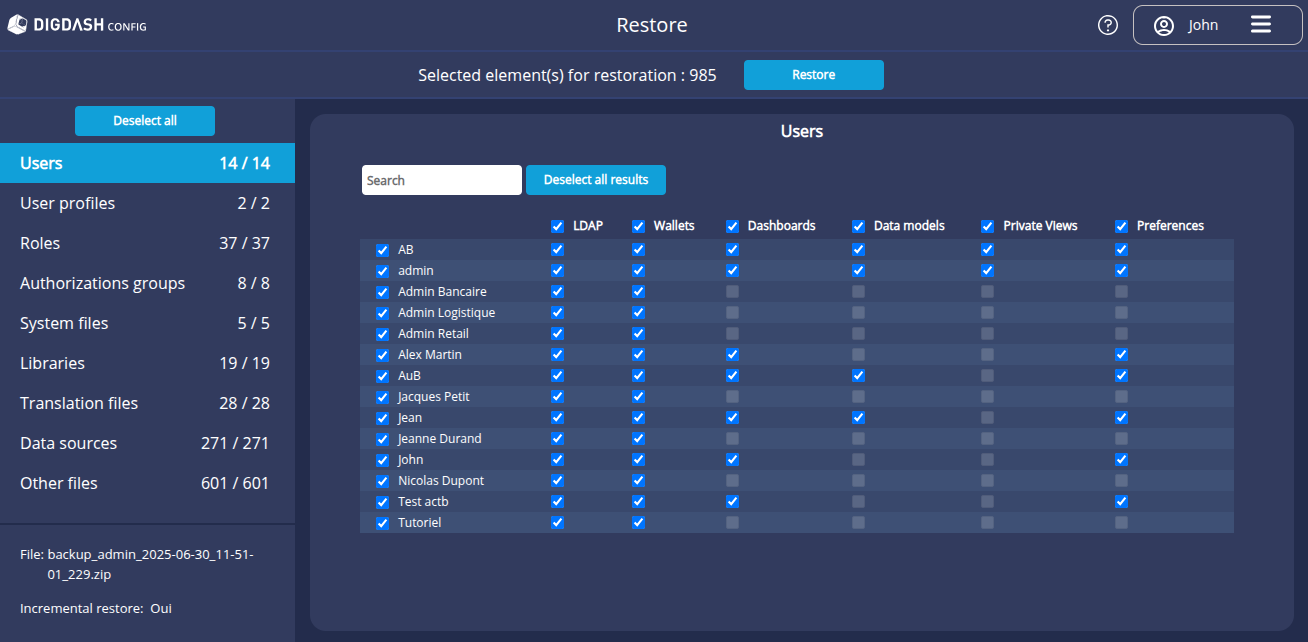Toggle the Wallets column header checkbox
The image size is (1308, 642).
pos(638,225)
